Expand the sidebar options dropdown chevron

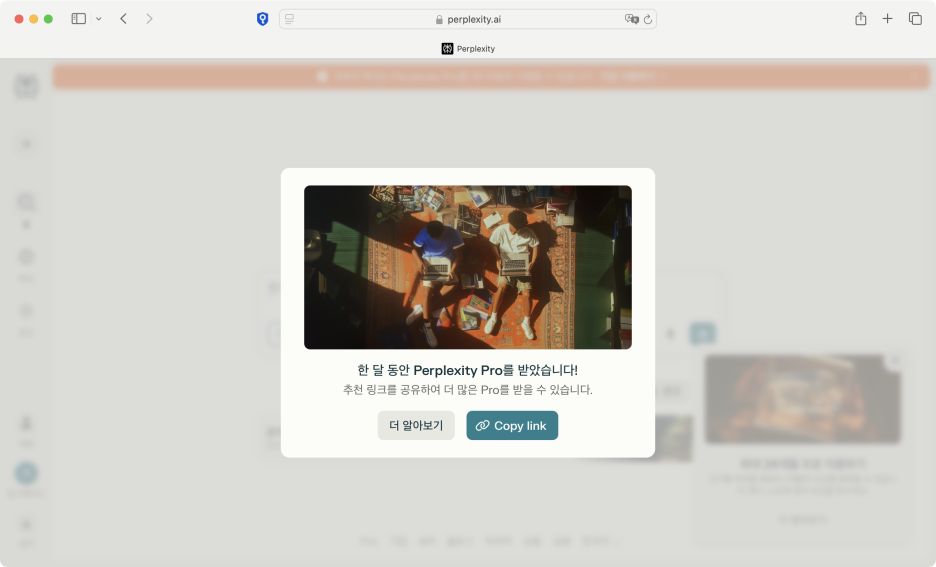98,19
